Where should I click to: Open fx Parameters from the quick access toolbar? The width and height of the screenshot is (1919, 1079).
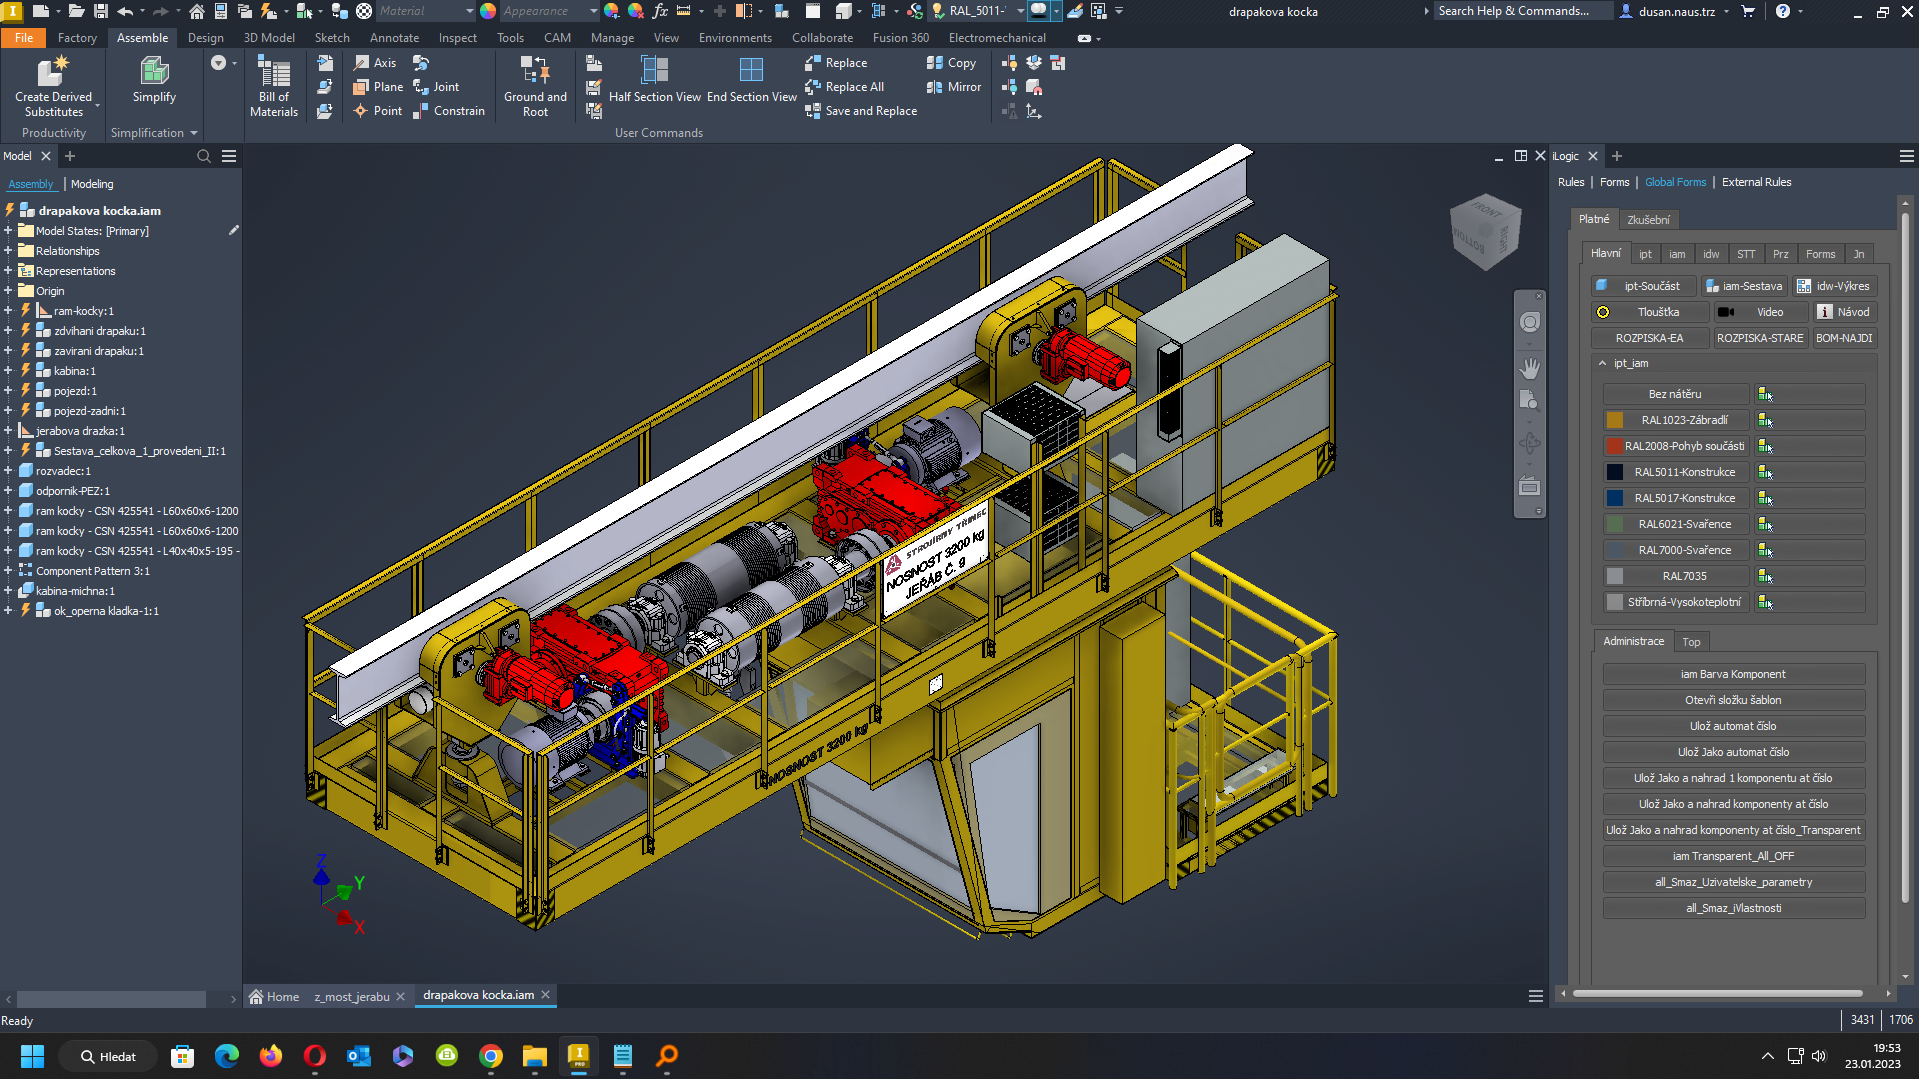pos(660,11)
